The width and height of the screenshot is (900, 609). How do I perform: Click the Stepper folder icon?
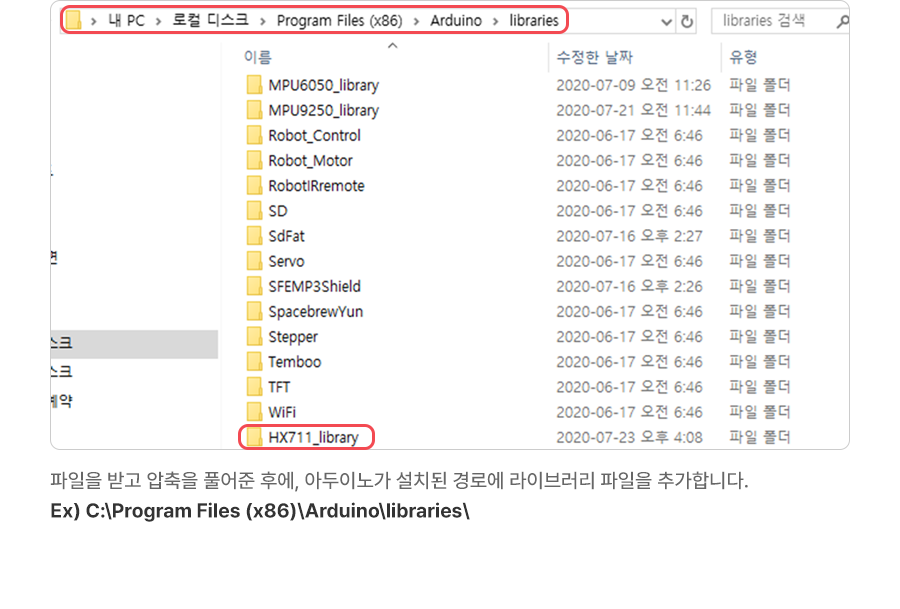coord(254,337)
